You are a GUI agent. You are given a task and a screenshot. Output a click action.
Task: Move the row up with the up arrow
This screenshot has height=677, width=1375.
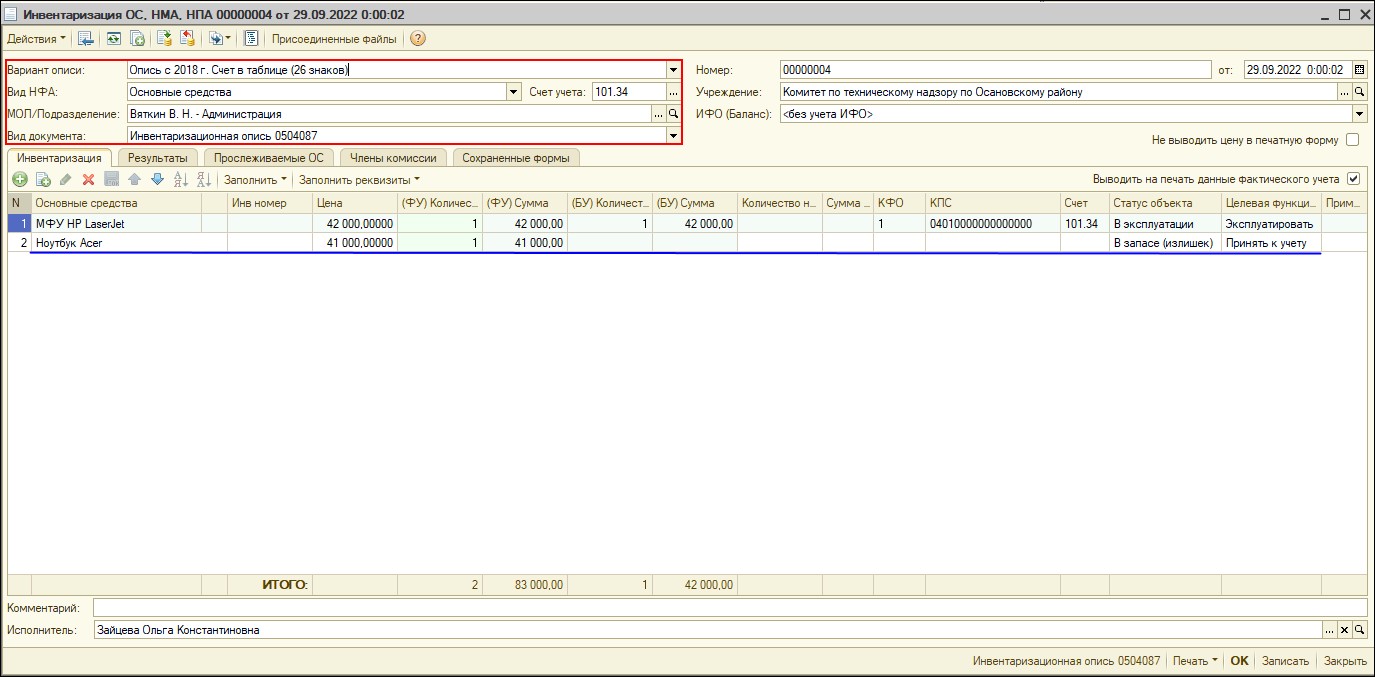tap(134, 180)
